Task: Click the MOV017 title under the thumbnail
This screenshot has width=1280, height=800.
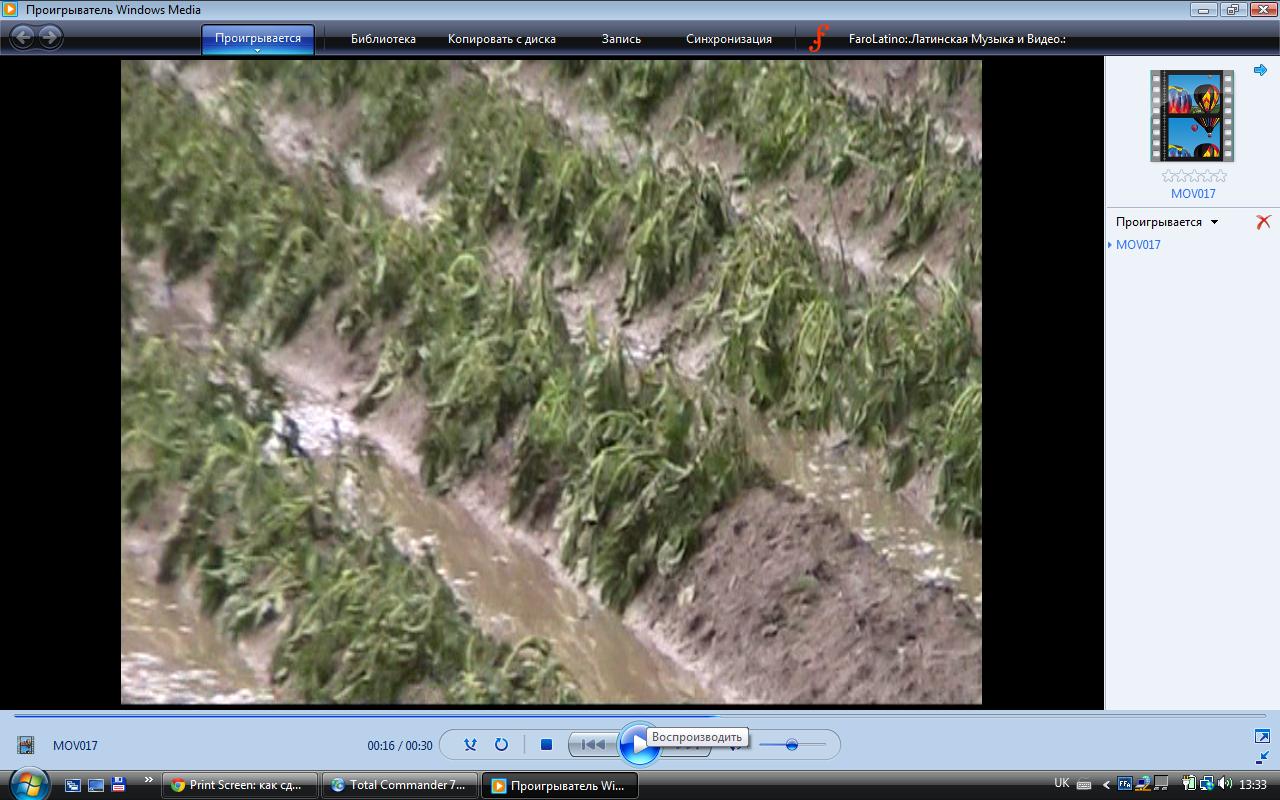Action: tap(1193, 194)
